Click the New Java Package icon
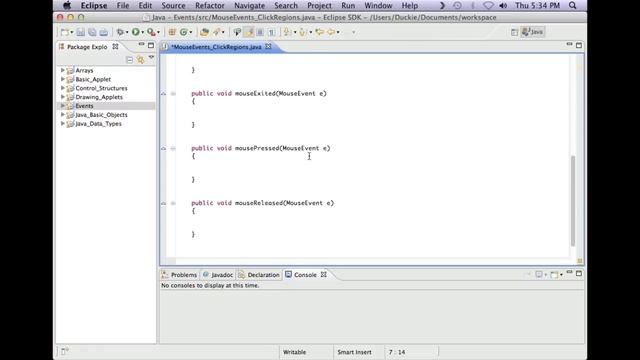 pos(172,32)
